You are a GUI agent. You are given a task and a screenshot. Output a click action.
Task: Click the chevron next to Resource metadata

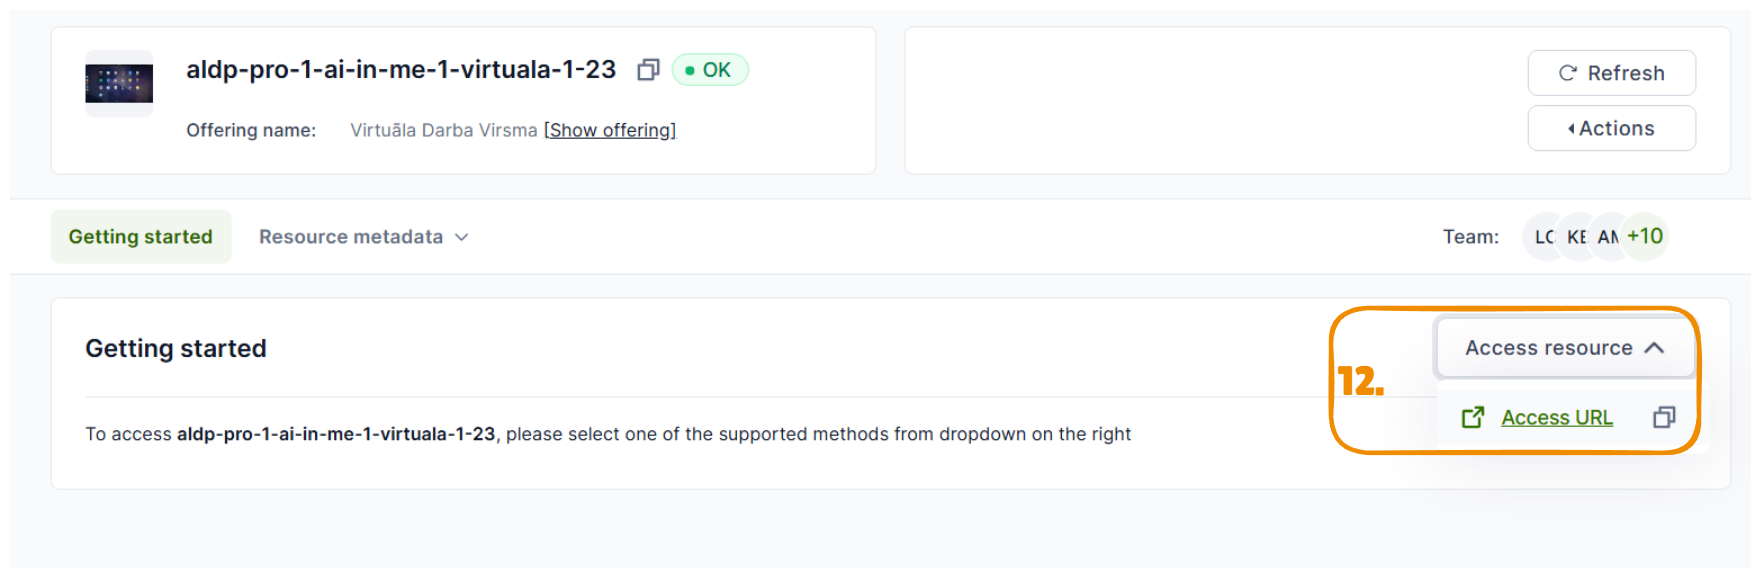(x=461, y=237)
